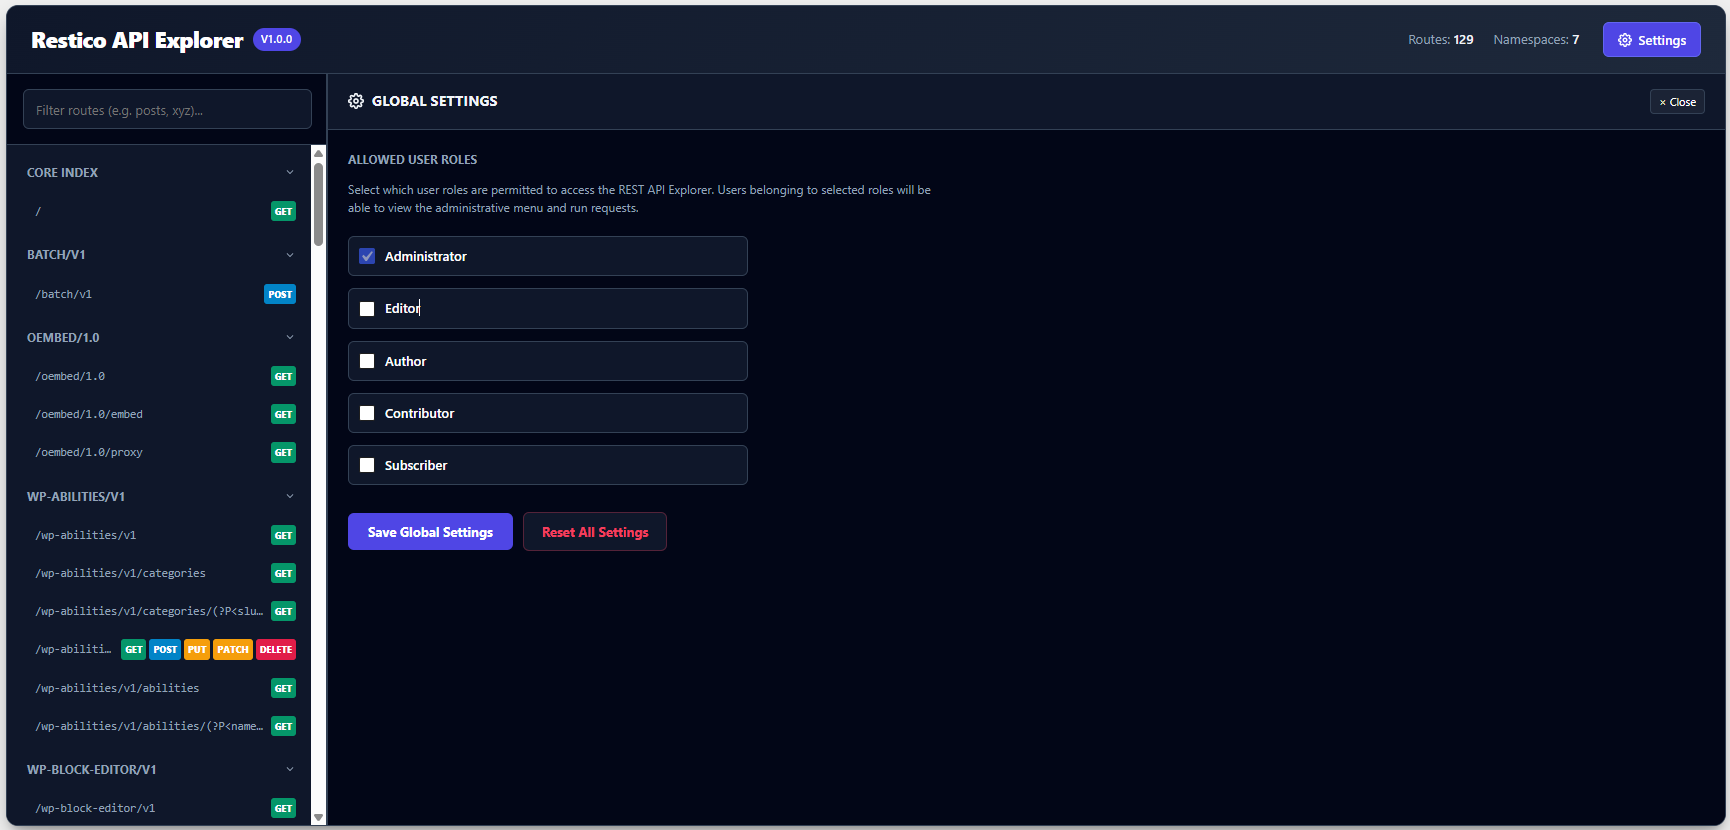Click GET badge beside /oembed/1.0/embed
Screen dimensions: 1730x830
click(284, 414)
